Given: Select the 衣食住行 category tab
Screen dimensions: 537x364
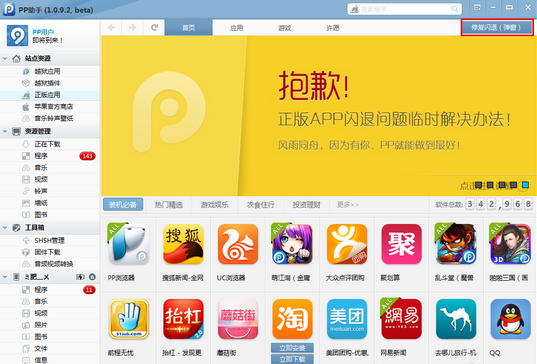Looking at the screenshot, I should coord(261,205).
